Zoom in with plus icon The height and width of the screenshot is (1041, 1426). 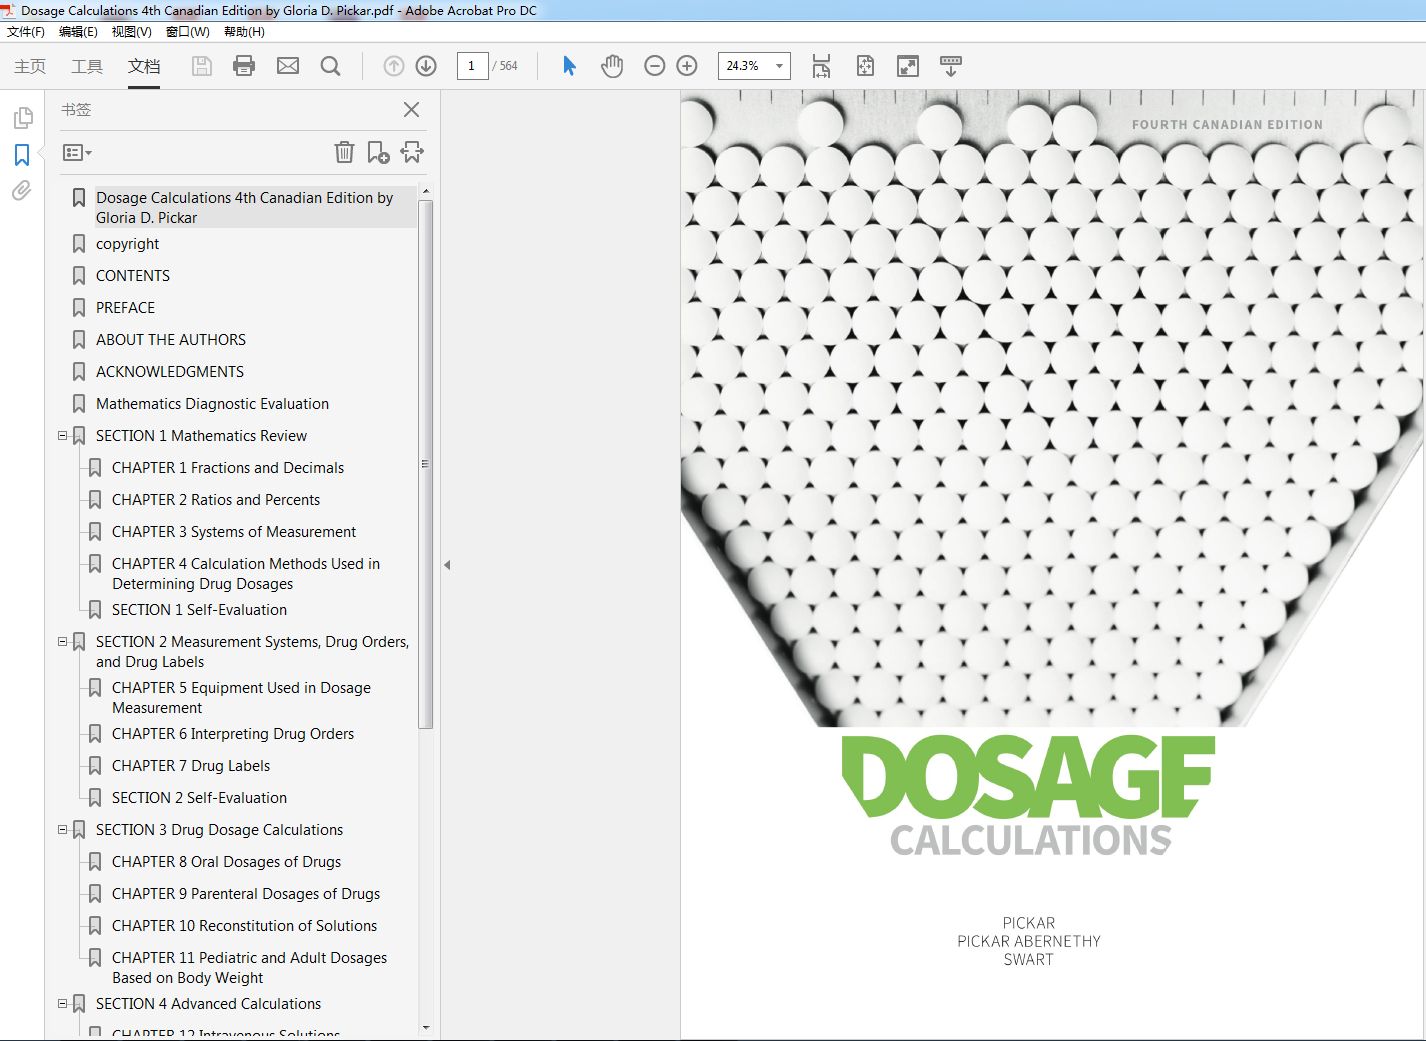pyautogui.click(x=687, y=66)
